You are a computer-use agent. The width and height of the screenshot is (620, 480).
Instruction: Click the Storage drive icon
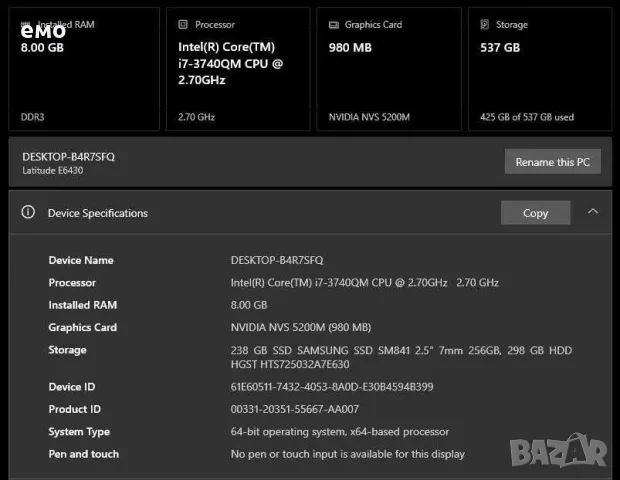(484, 25)
